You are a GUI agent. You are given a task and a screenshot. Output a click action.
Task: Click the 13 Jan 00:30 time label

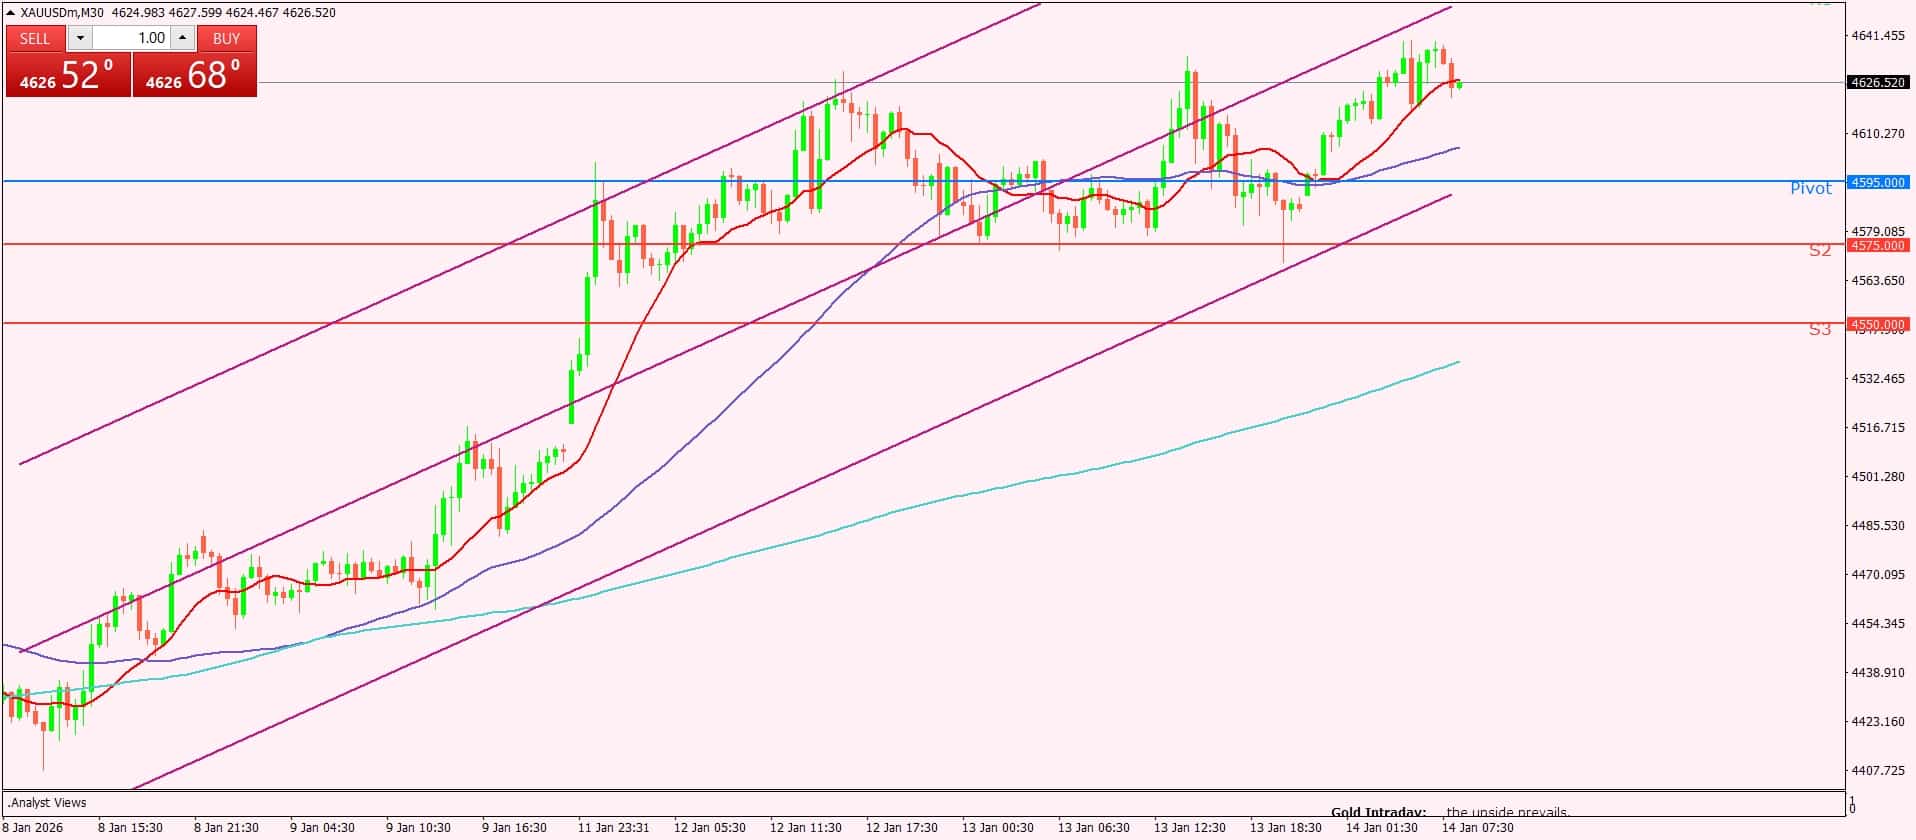(x=998, y=828)
